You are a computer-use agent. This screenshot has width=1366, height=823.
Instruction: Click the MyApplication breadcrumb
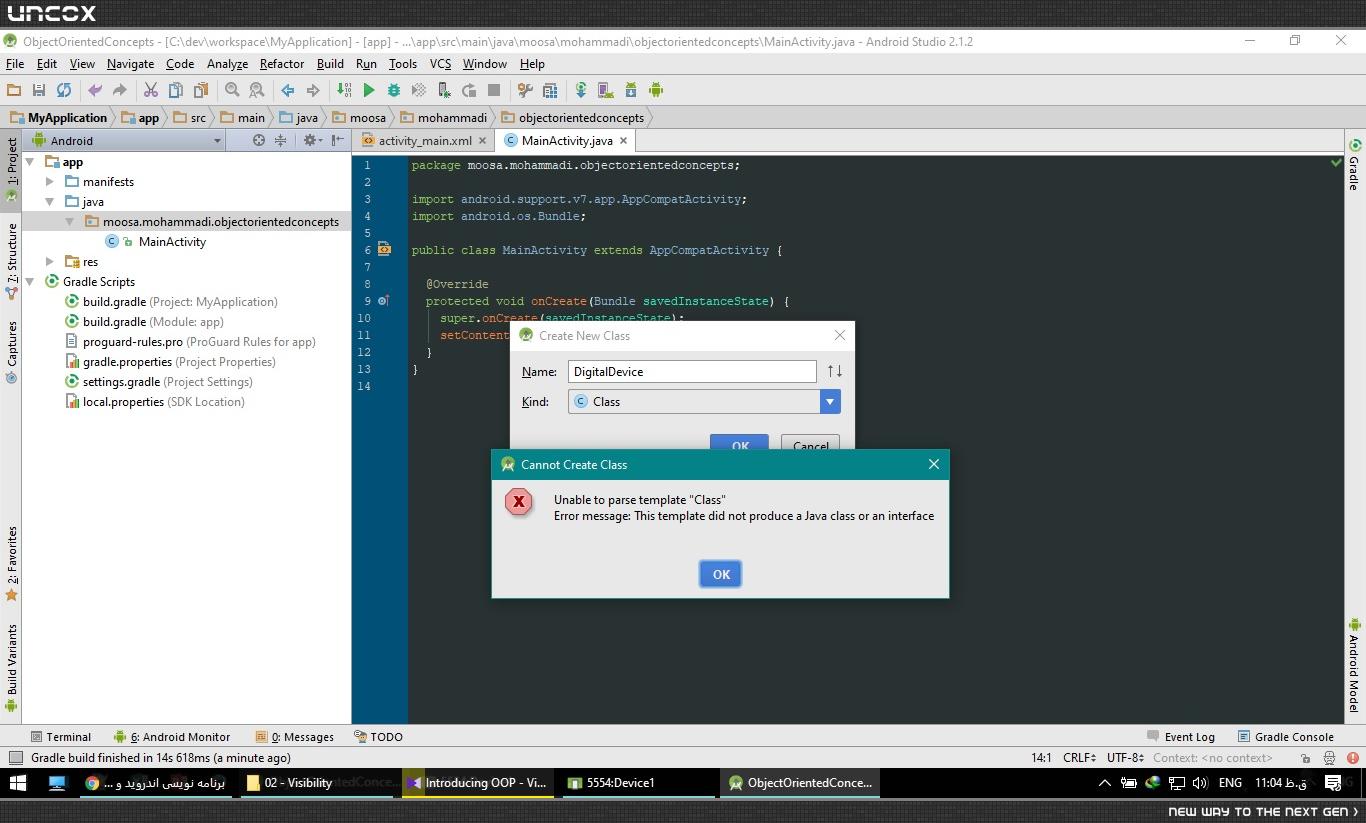click(x=59, y=117)
